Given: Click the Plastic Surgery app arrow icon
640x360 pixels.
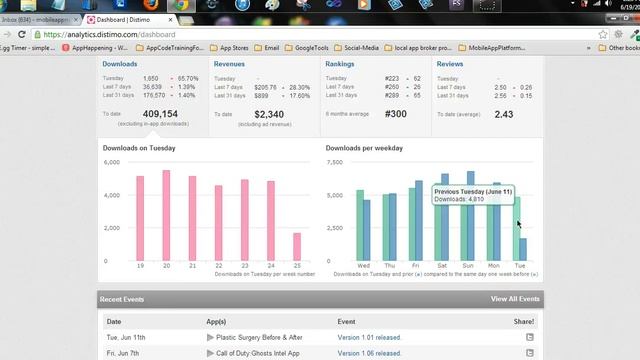Looking at the screenshot, I should point(210,338).
